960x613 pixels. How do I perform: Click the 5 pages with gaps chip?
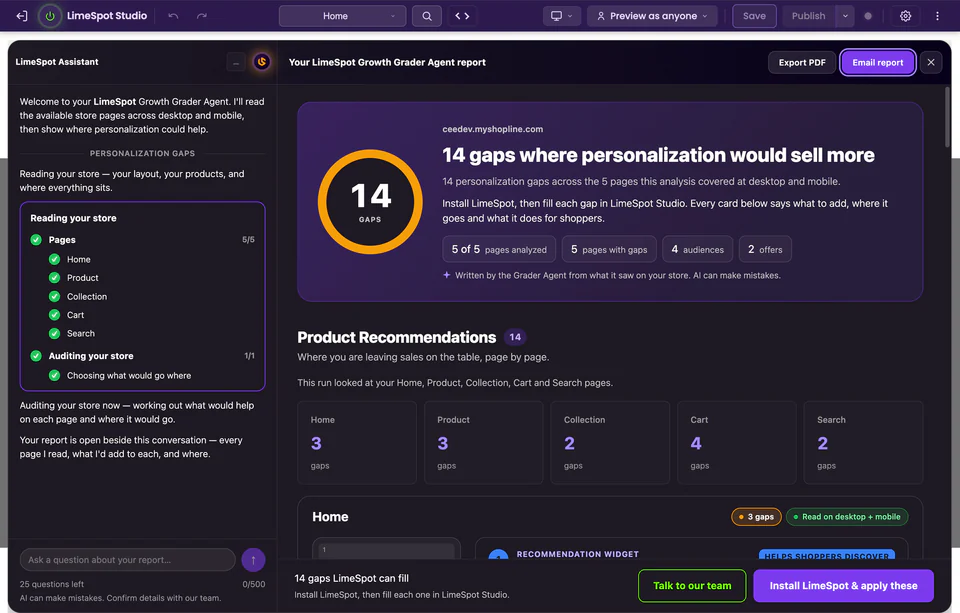pyautogui.click(x=609, y=249)
